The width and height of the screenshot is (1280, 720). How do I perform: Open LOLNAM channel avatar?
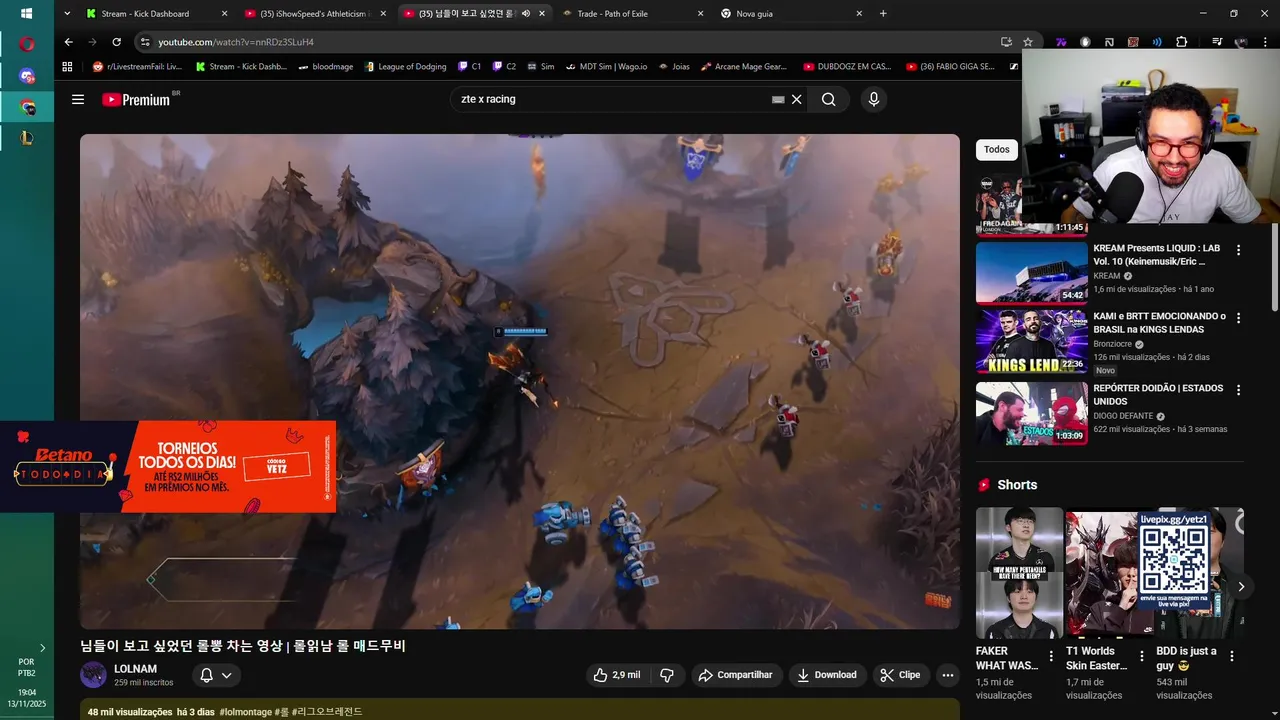point(93,675)
